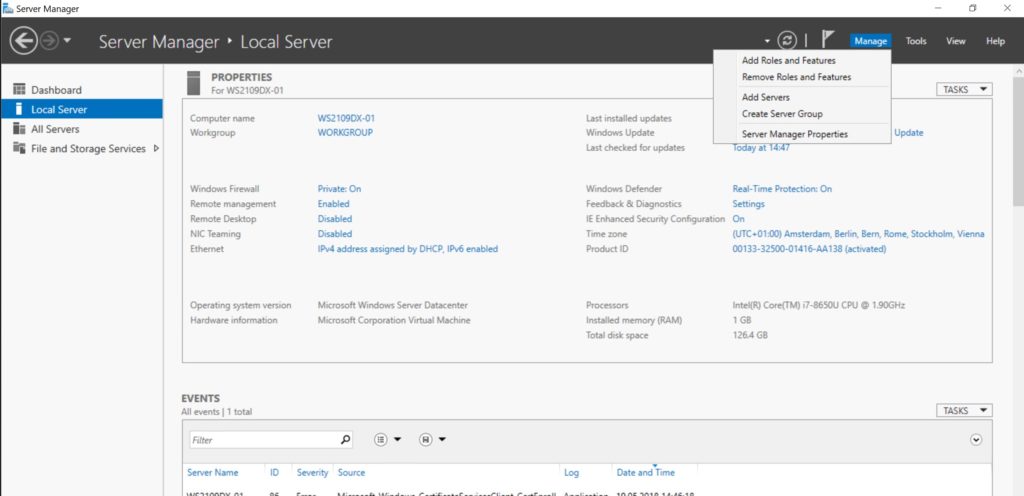
Task: Click Microsoft Windows Server Datacenter text
Action: click(x=392, y=305)
